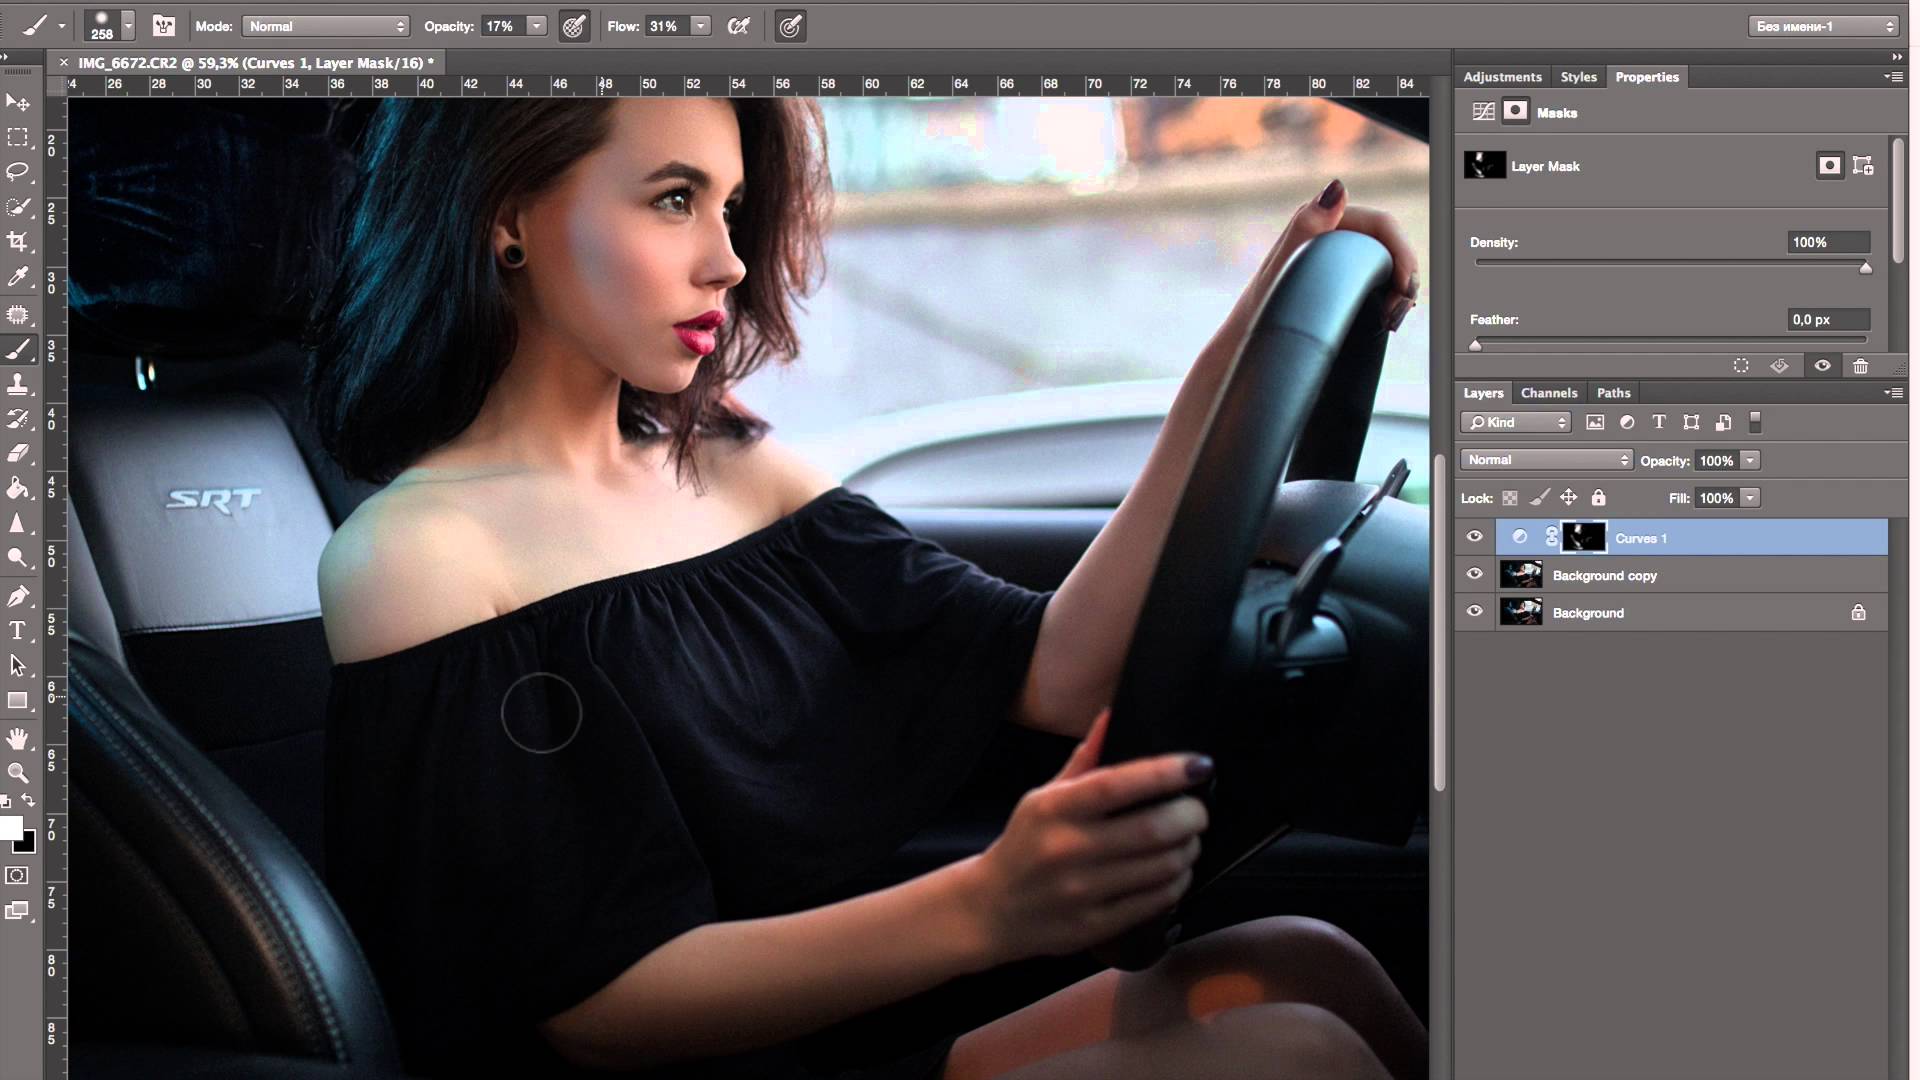
Task: Select the pixel mask button
Action: pos(1829,166)
